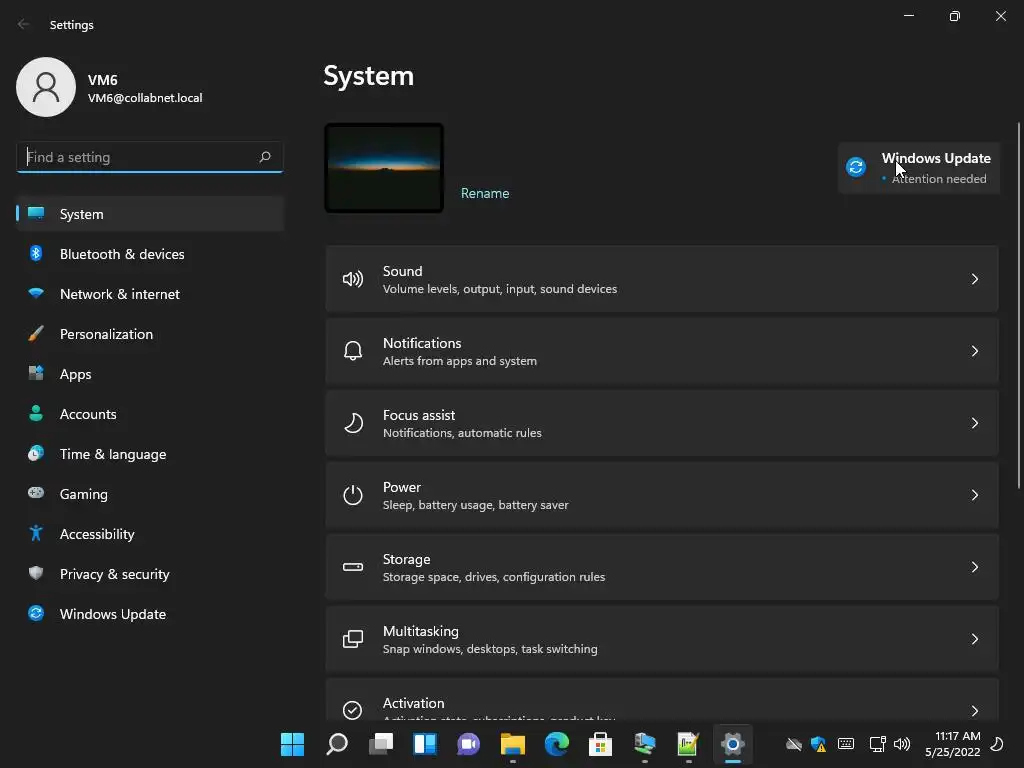The image size is (1024, 768).
Task: Click the Time & language clock icon
Action: coord(36,453)
